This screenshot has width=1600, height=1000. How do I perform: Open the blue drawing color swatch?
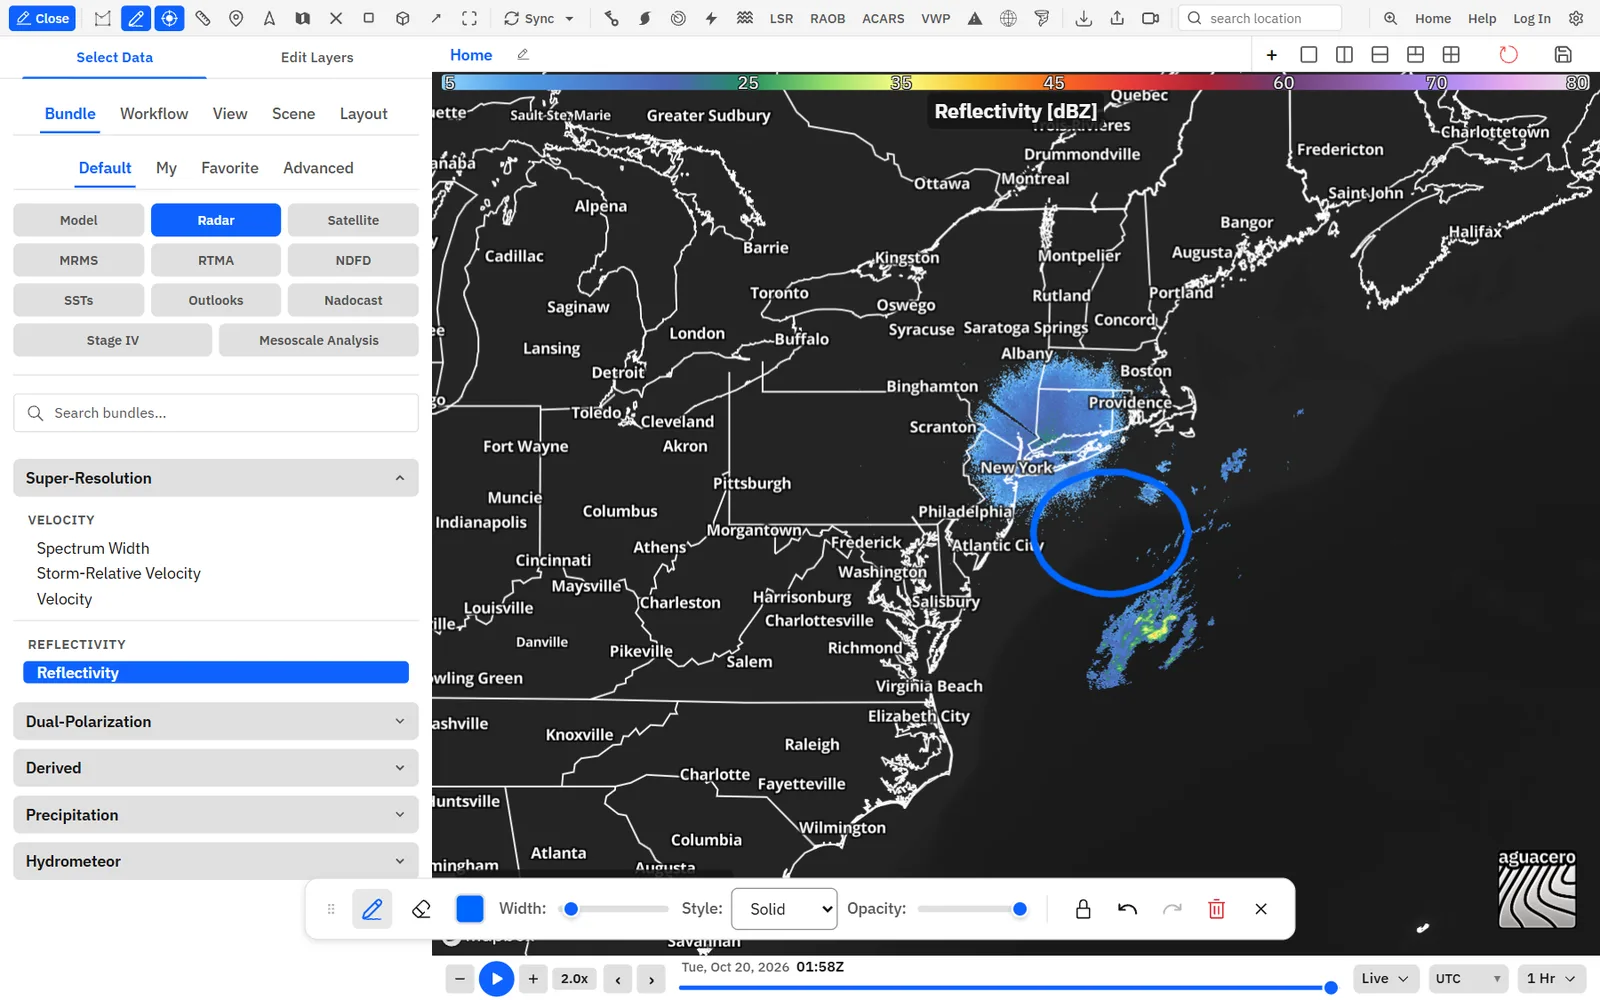pos(469,909)
